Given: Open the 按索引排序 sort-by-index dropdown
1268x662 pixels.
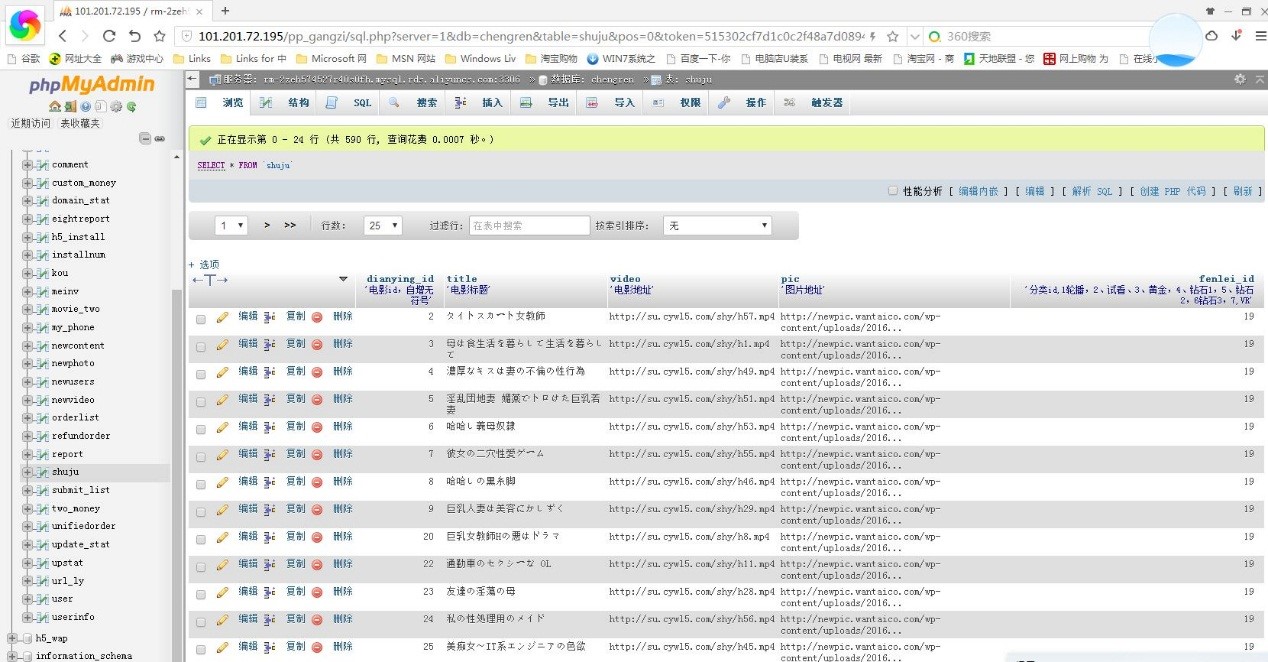Looking at the screenshot, I should pyautogui.click(x=717, y=226).
